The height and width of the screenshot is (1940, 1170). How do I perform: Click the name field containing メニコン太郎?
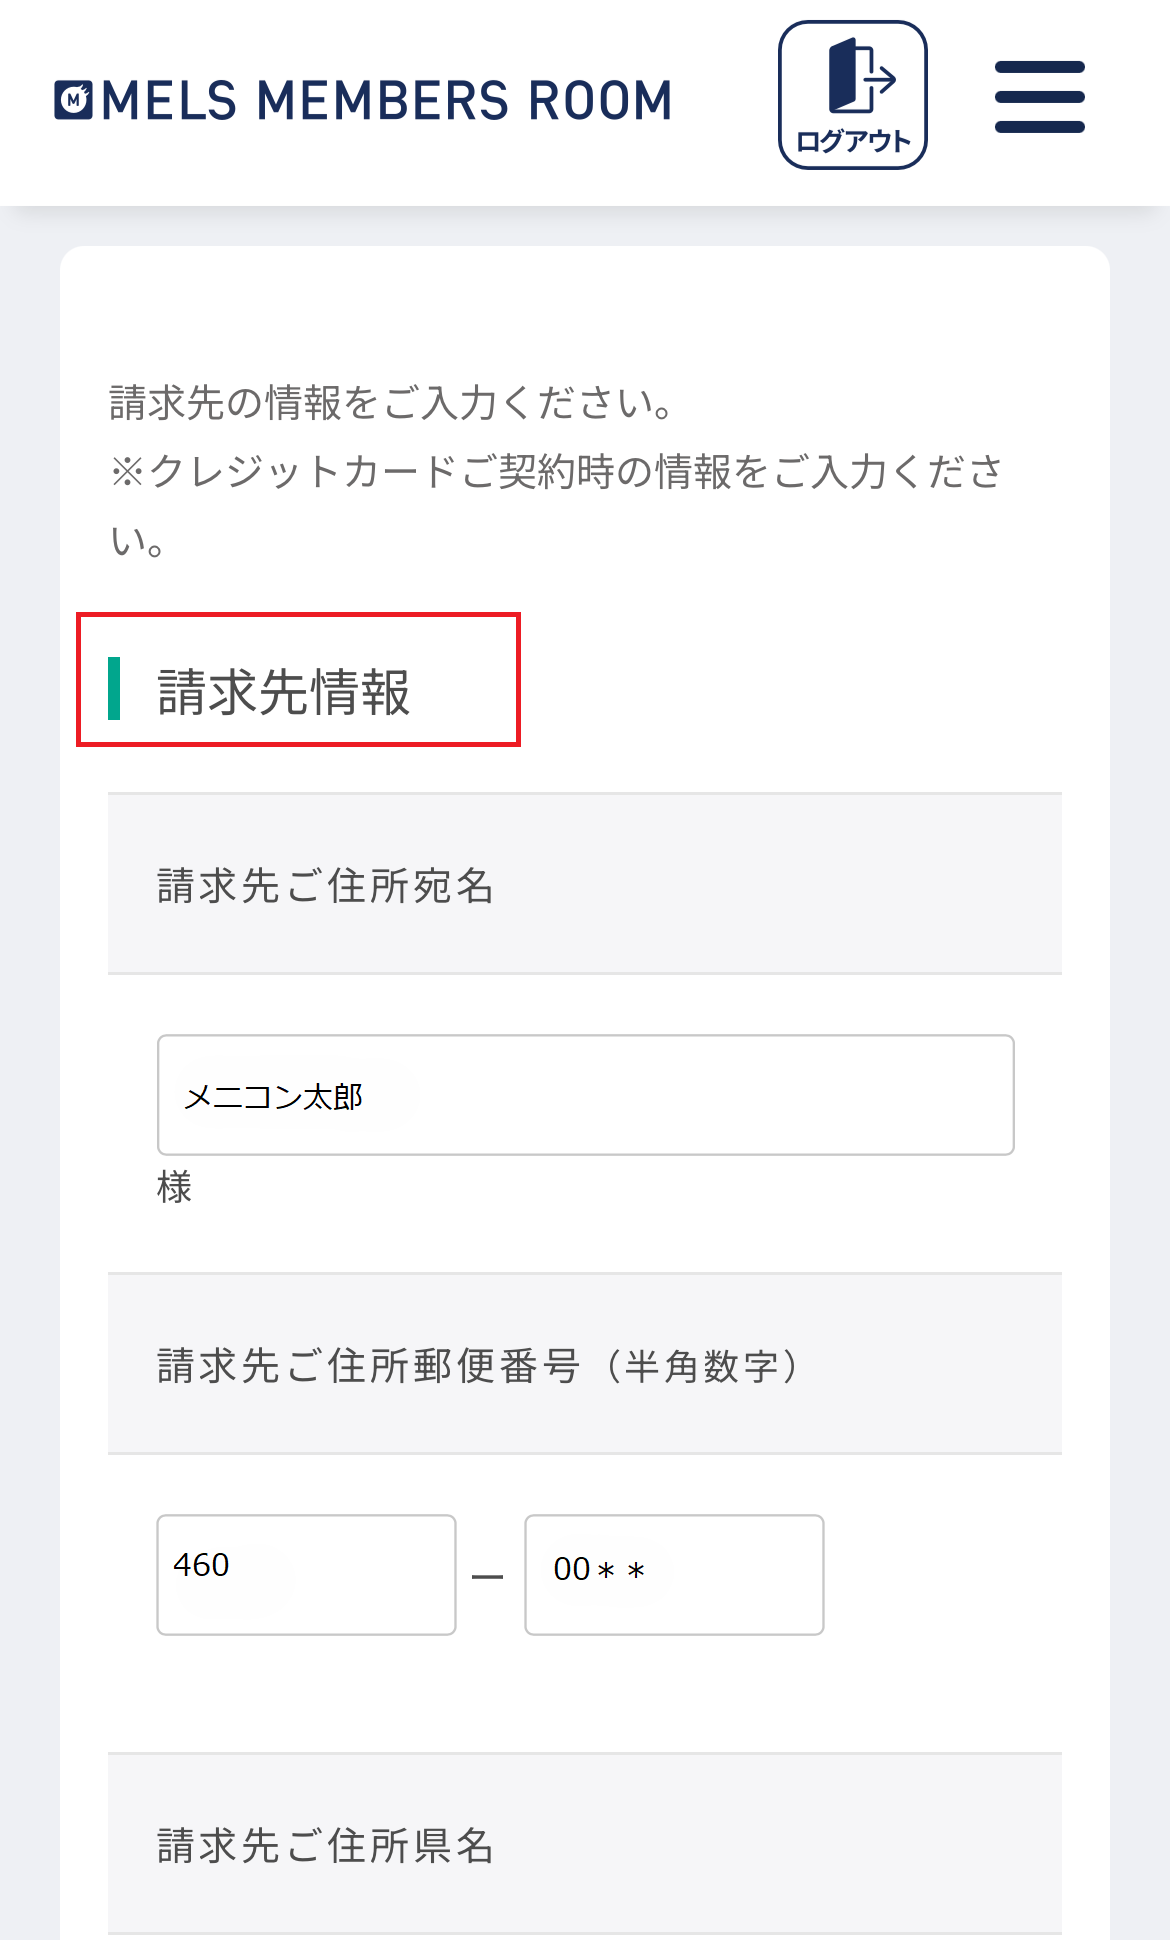pos(584,1096)
